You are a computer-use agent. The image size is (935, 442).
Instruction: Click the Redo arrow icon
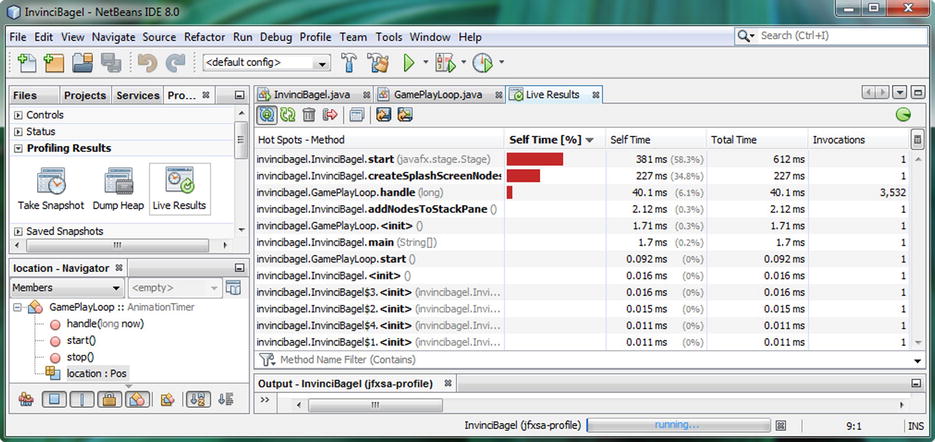pos(175,62)
